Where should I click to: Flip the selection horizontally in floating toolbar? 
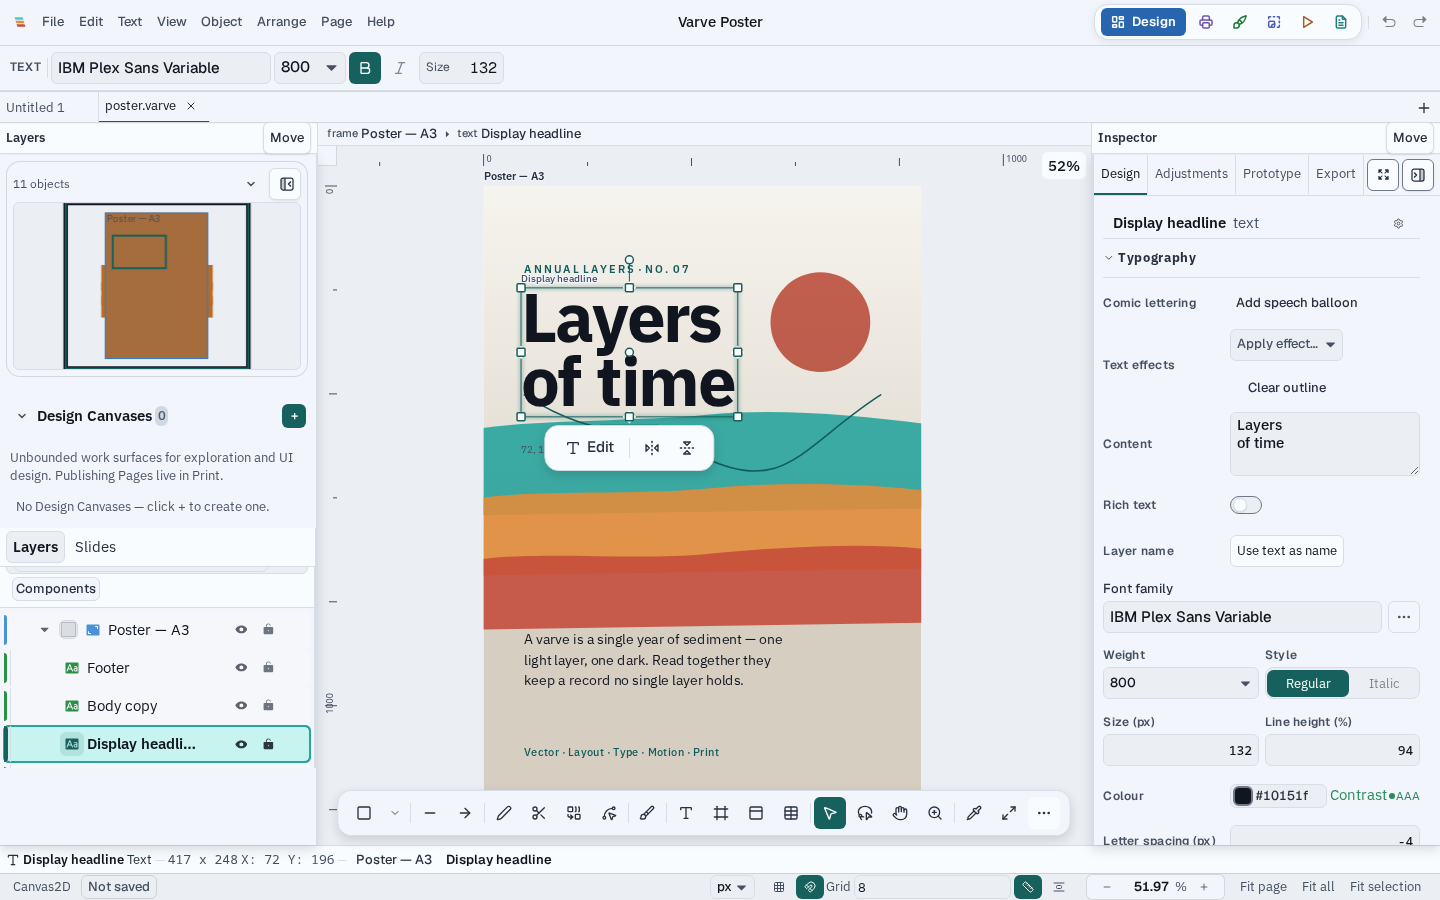[652, 448]
